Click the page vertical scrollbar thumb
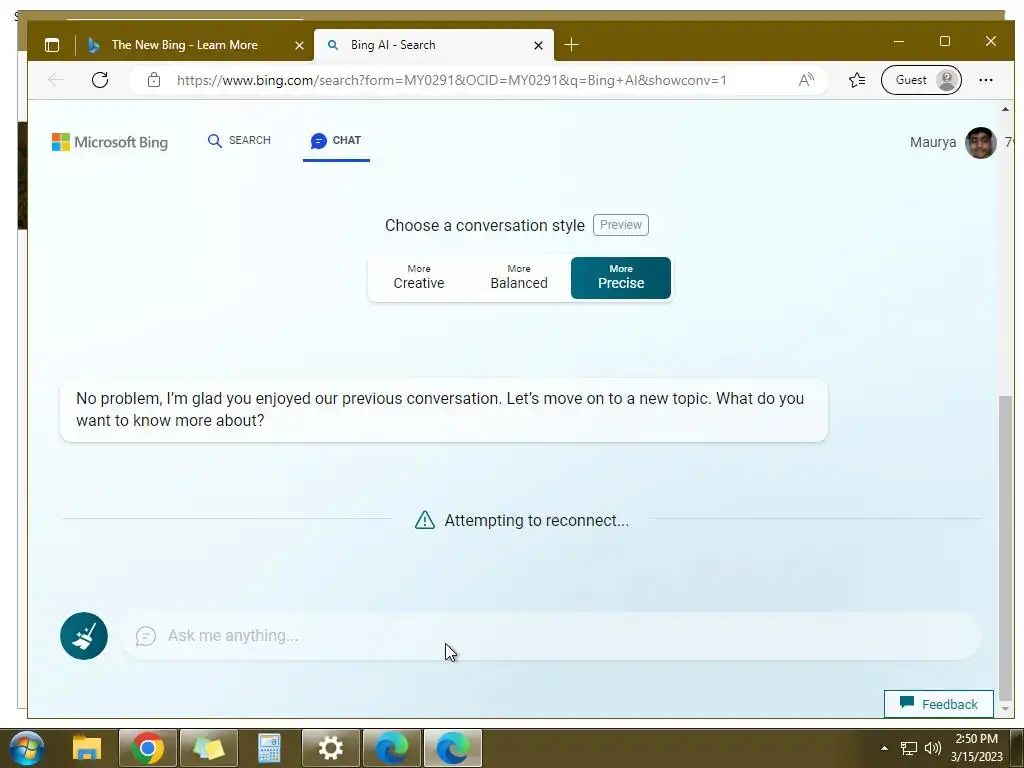 [x=1005, y=547]
